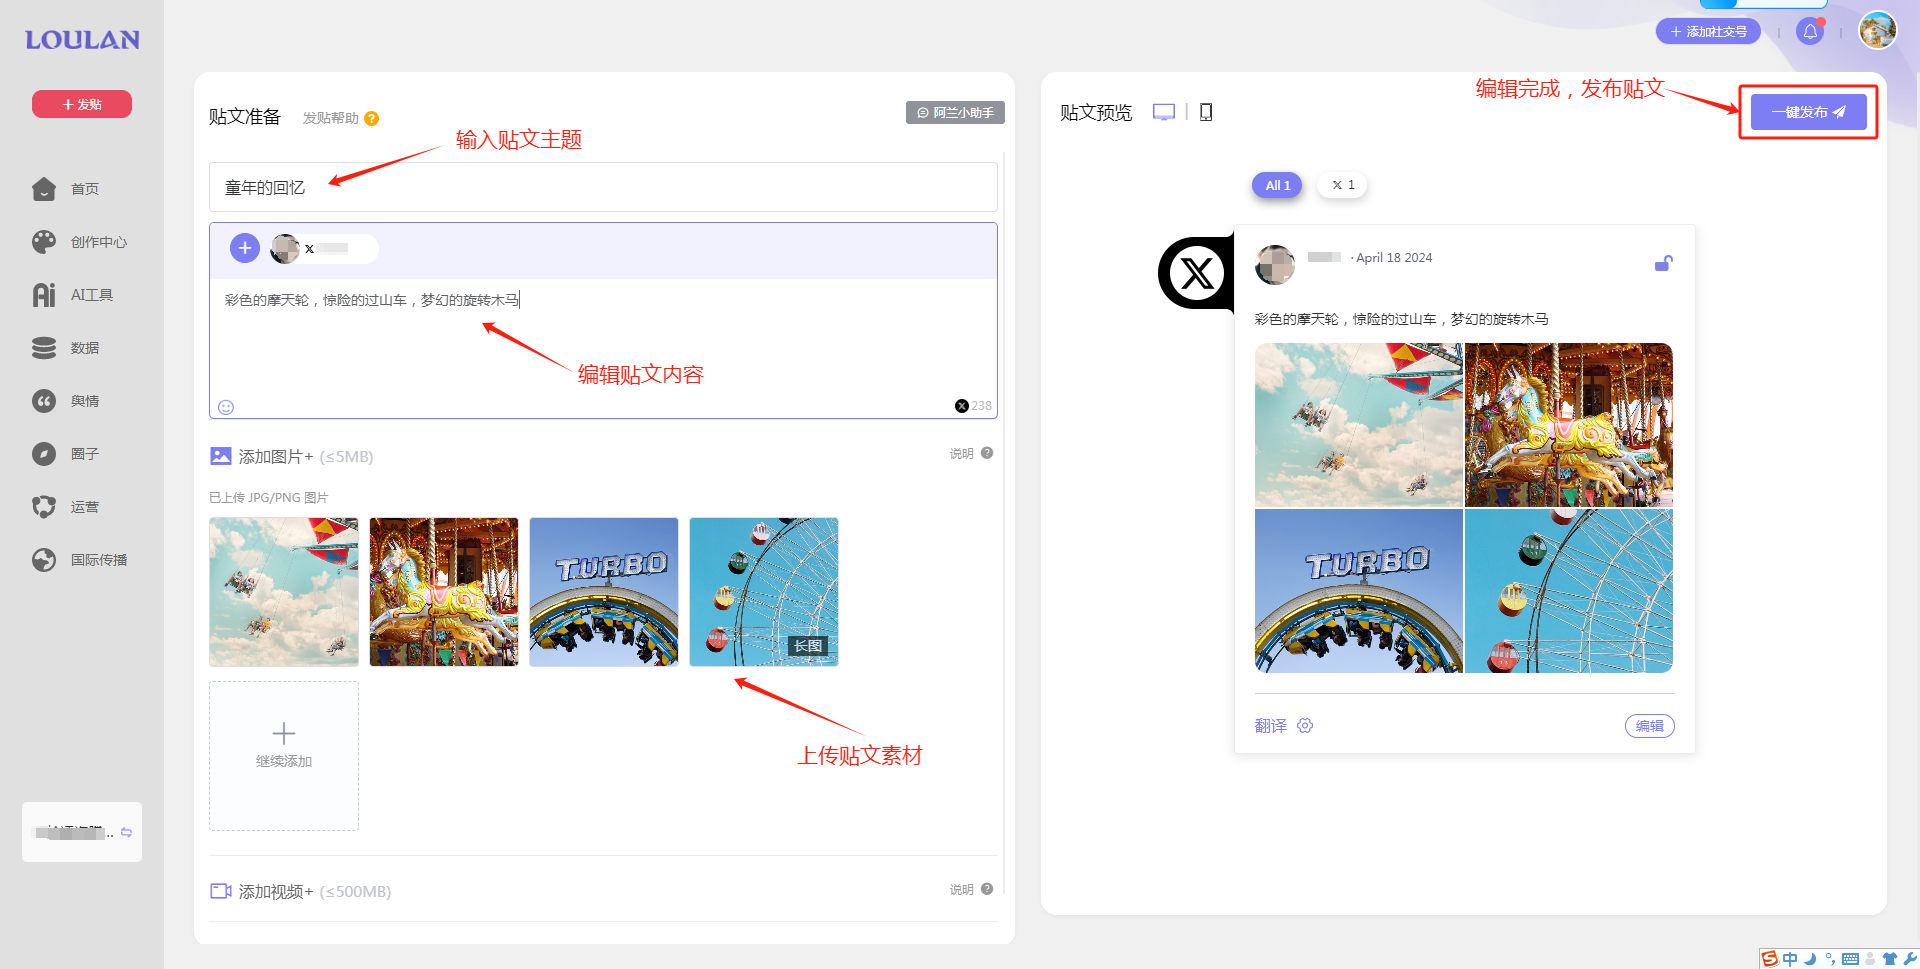Open translation settings gear icon
Viewport: 1920px width, 969px height.
(x=1305, y=726)
